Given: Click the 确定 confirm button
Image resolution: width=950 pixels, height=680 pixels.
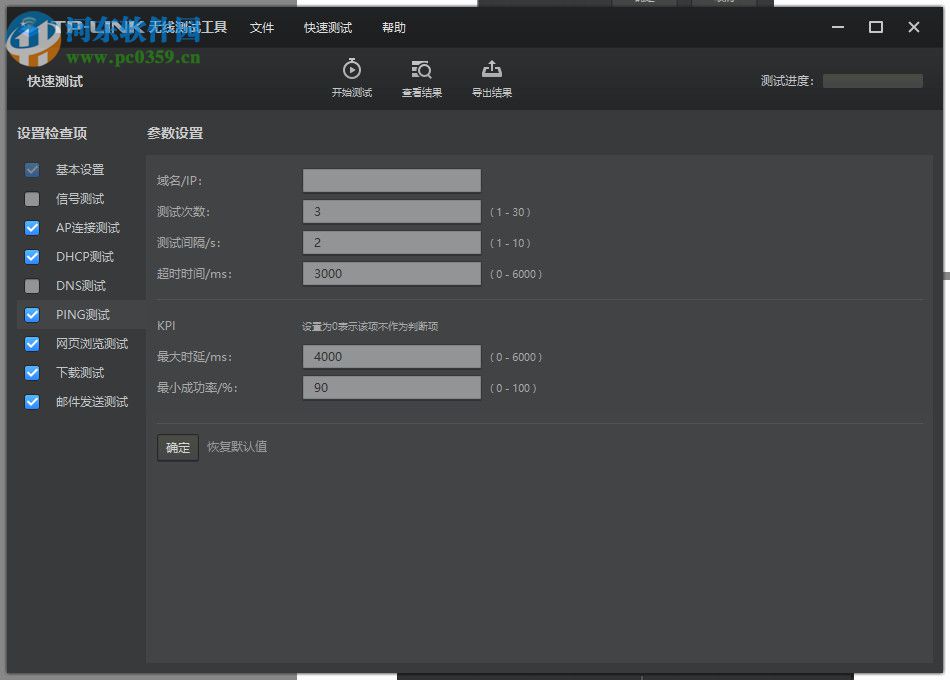Looking at the screenshot, I should pyautogui.click(x=177, y=447).
